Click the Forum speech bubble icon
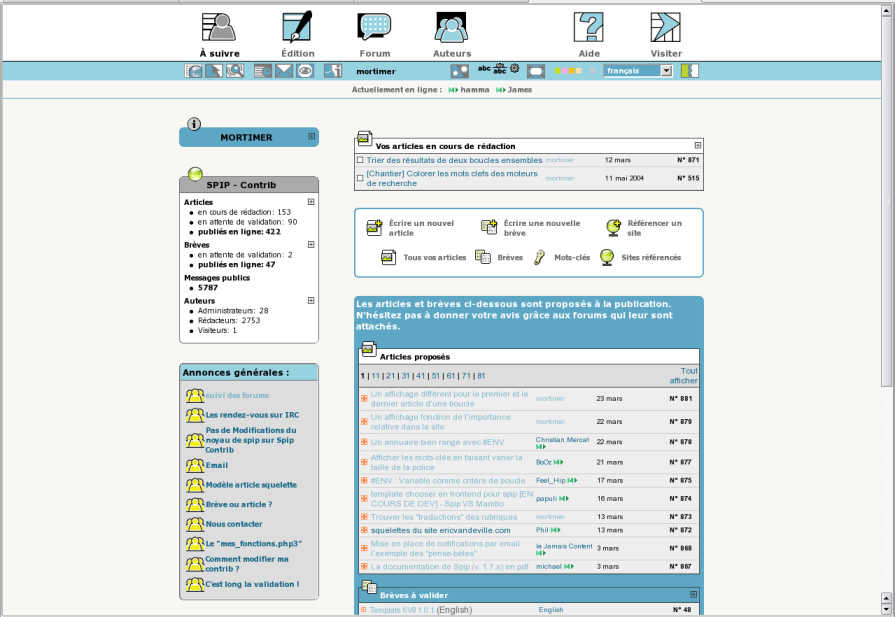Viewport: 895px width, 617px height. (374, 27)
